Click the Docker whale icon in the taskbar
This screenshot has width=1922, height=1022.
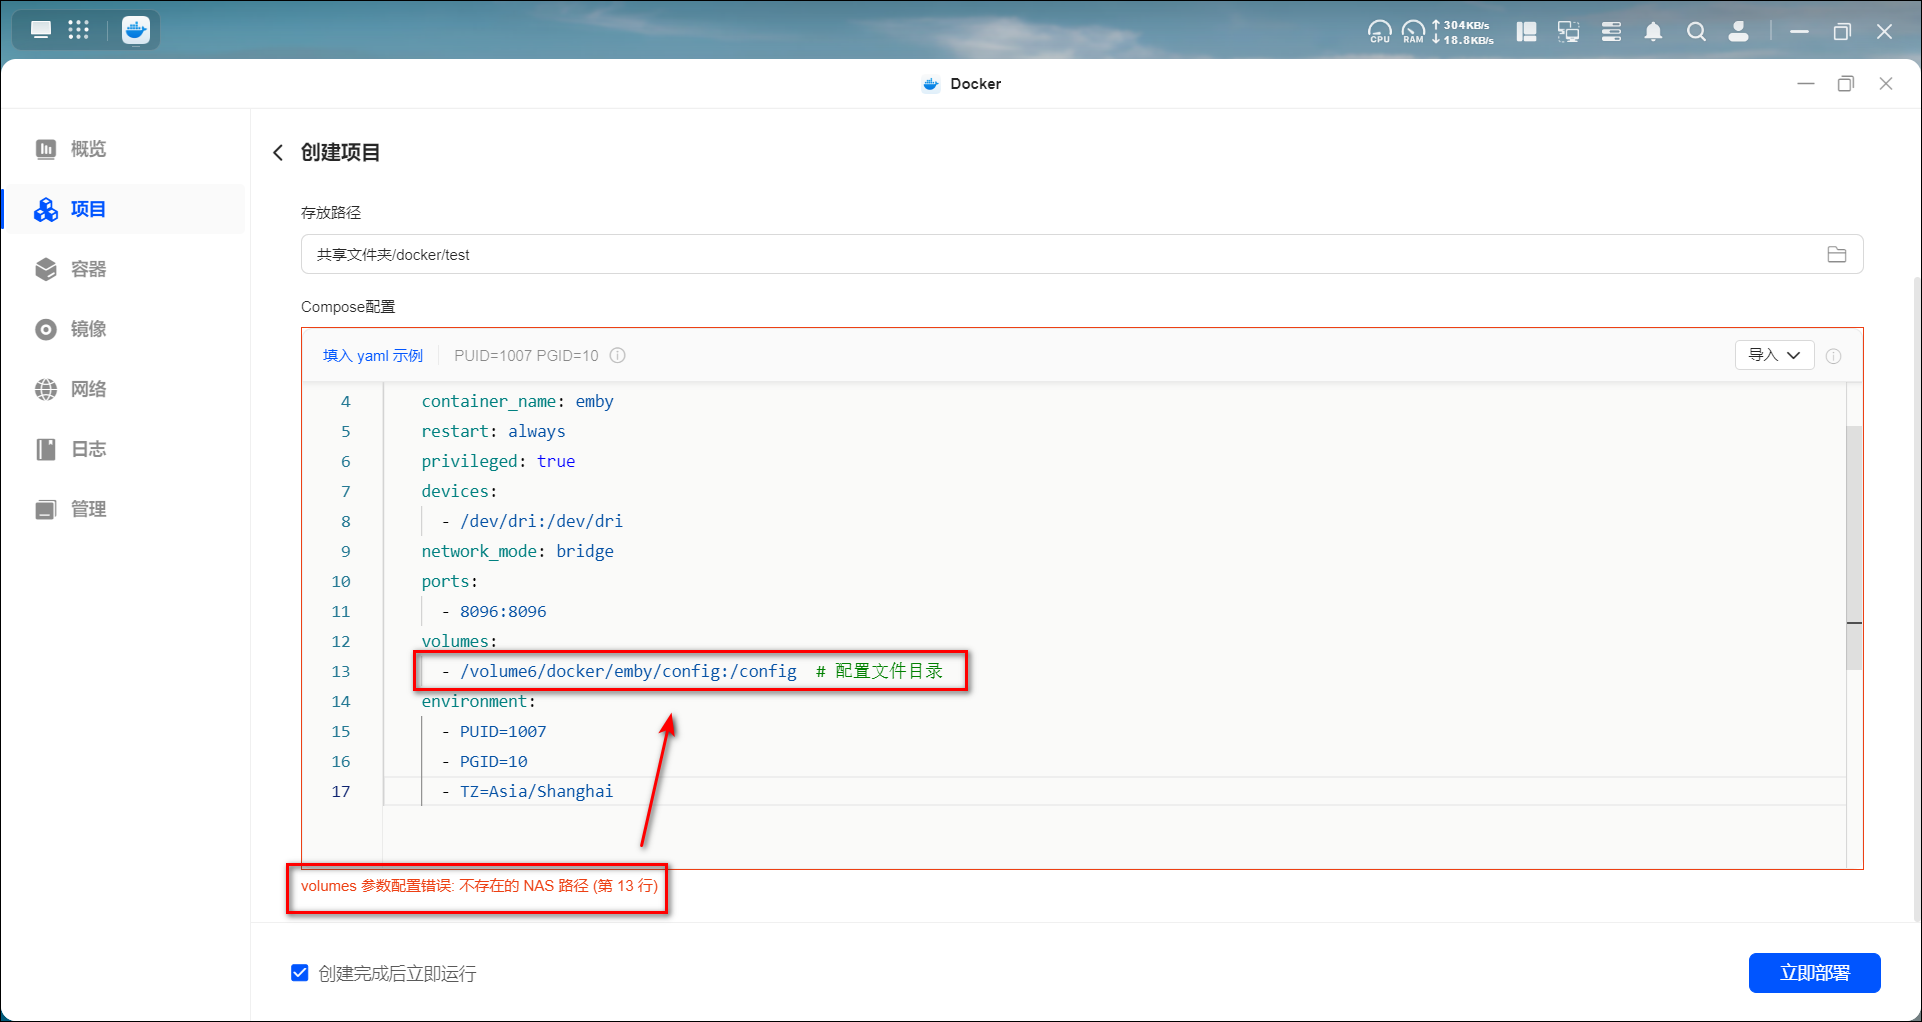tap(136, 30)
